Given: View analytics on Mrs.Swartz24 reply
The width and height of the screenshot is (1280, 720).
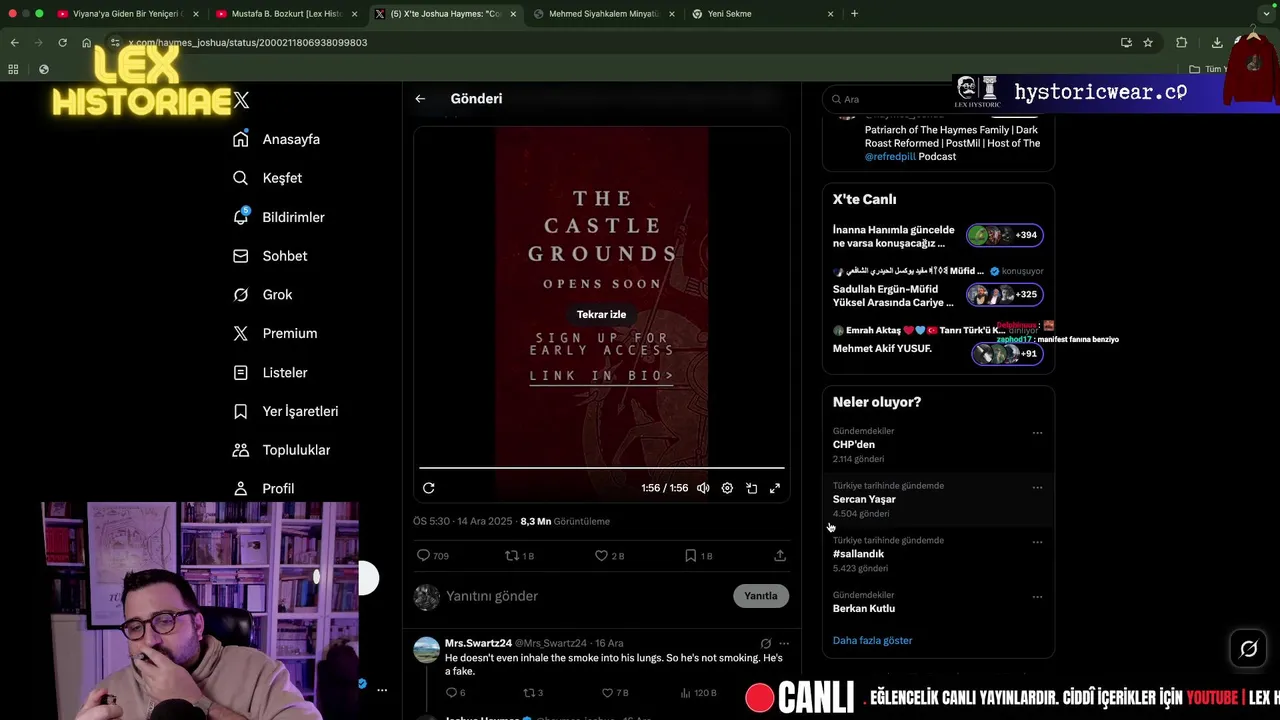Looking at the screenshot, I should [699, 693].
